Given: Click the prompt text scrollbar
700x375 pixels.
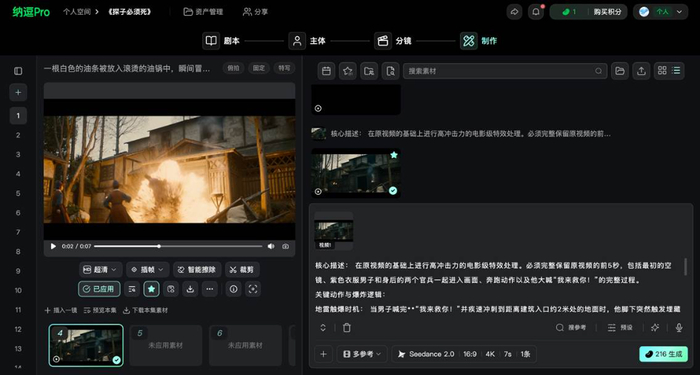Looking at the screenshot, I should [685, 267].
